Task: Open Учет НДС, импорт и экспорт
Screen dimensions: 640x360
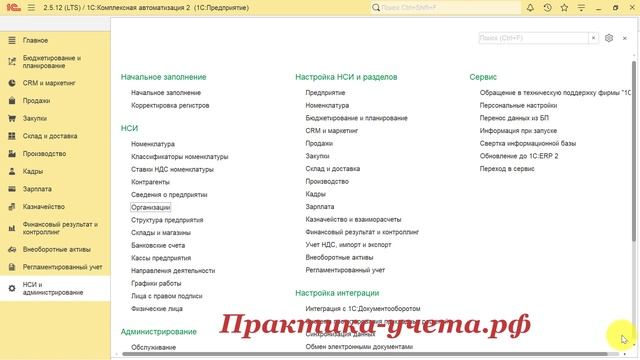Action: click(x=349, y=244)
